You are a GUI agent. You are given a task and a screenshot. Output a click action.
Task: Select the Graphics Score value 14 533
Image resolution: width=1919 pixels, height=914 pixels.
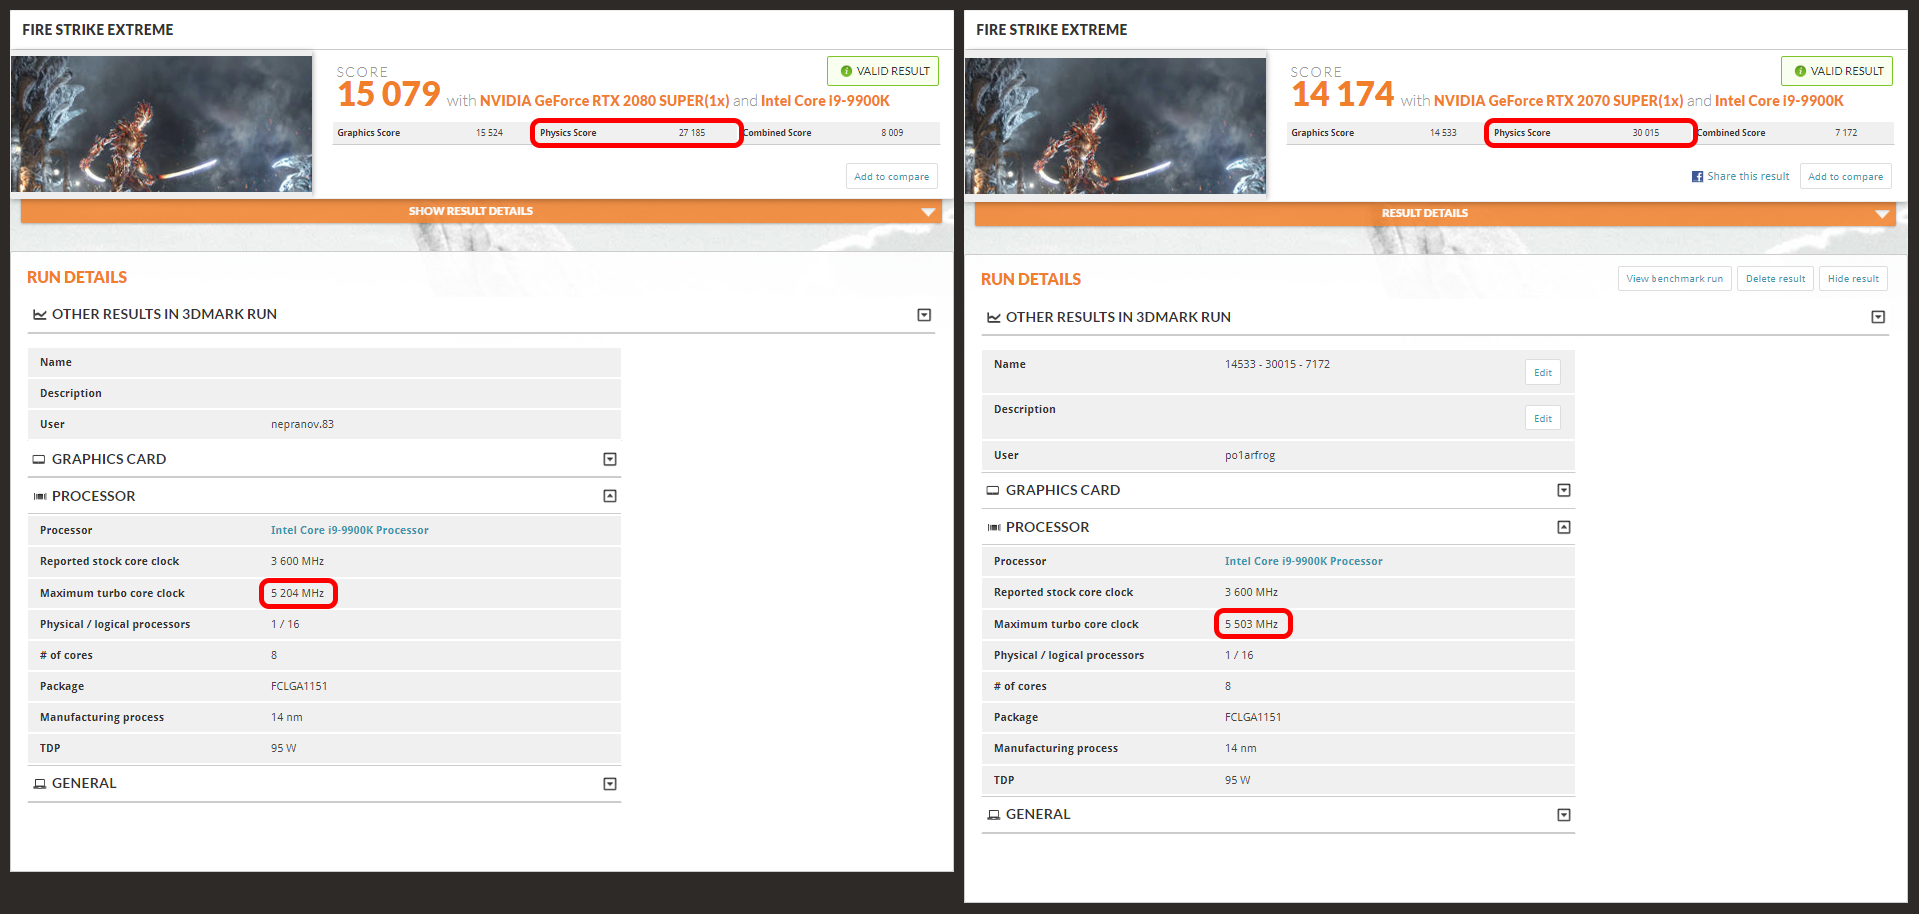[x=1443, y=133]
